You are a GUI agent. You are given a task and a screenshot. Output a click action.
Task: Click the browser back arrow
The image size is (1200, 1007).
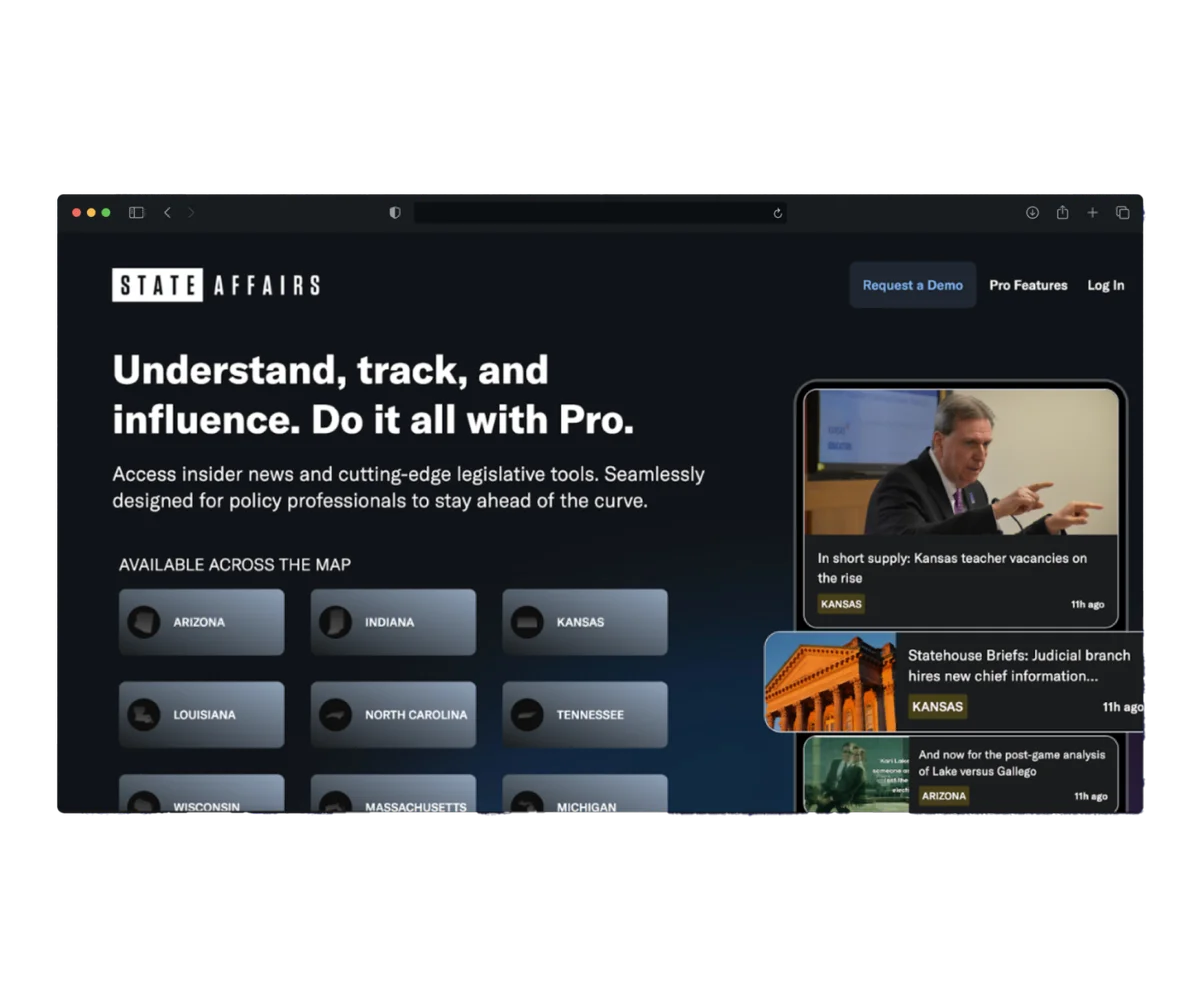(167, 213)
